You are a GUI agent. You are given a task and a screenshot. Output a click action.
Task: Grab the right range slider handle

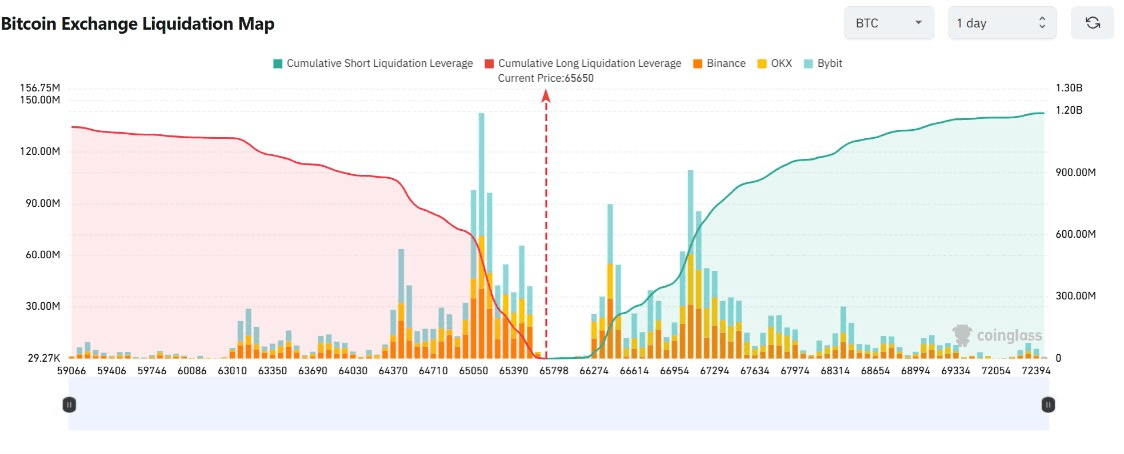coord(1048,405)
